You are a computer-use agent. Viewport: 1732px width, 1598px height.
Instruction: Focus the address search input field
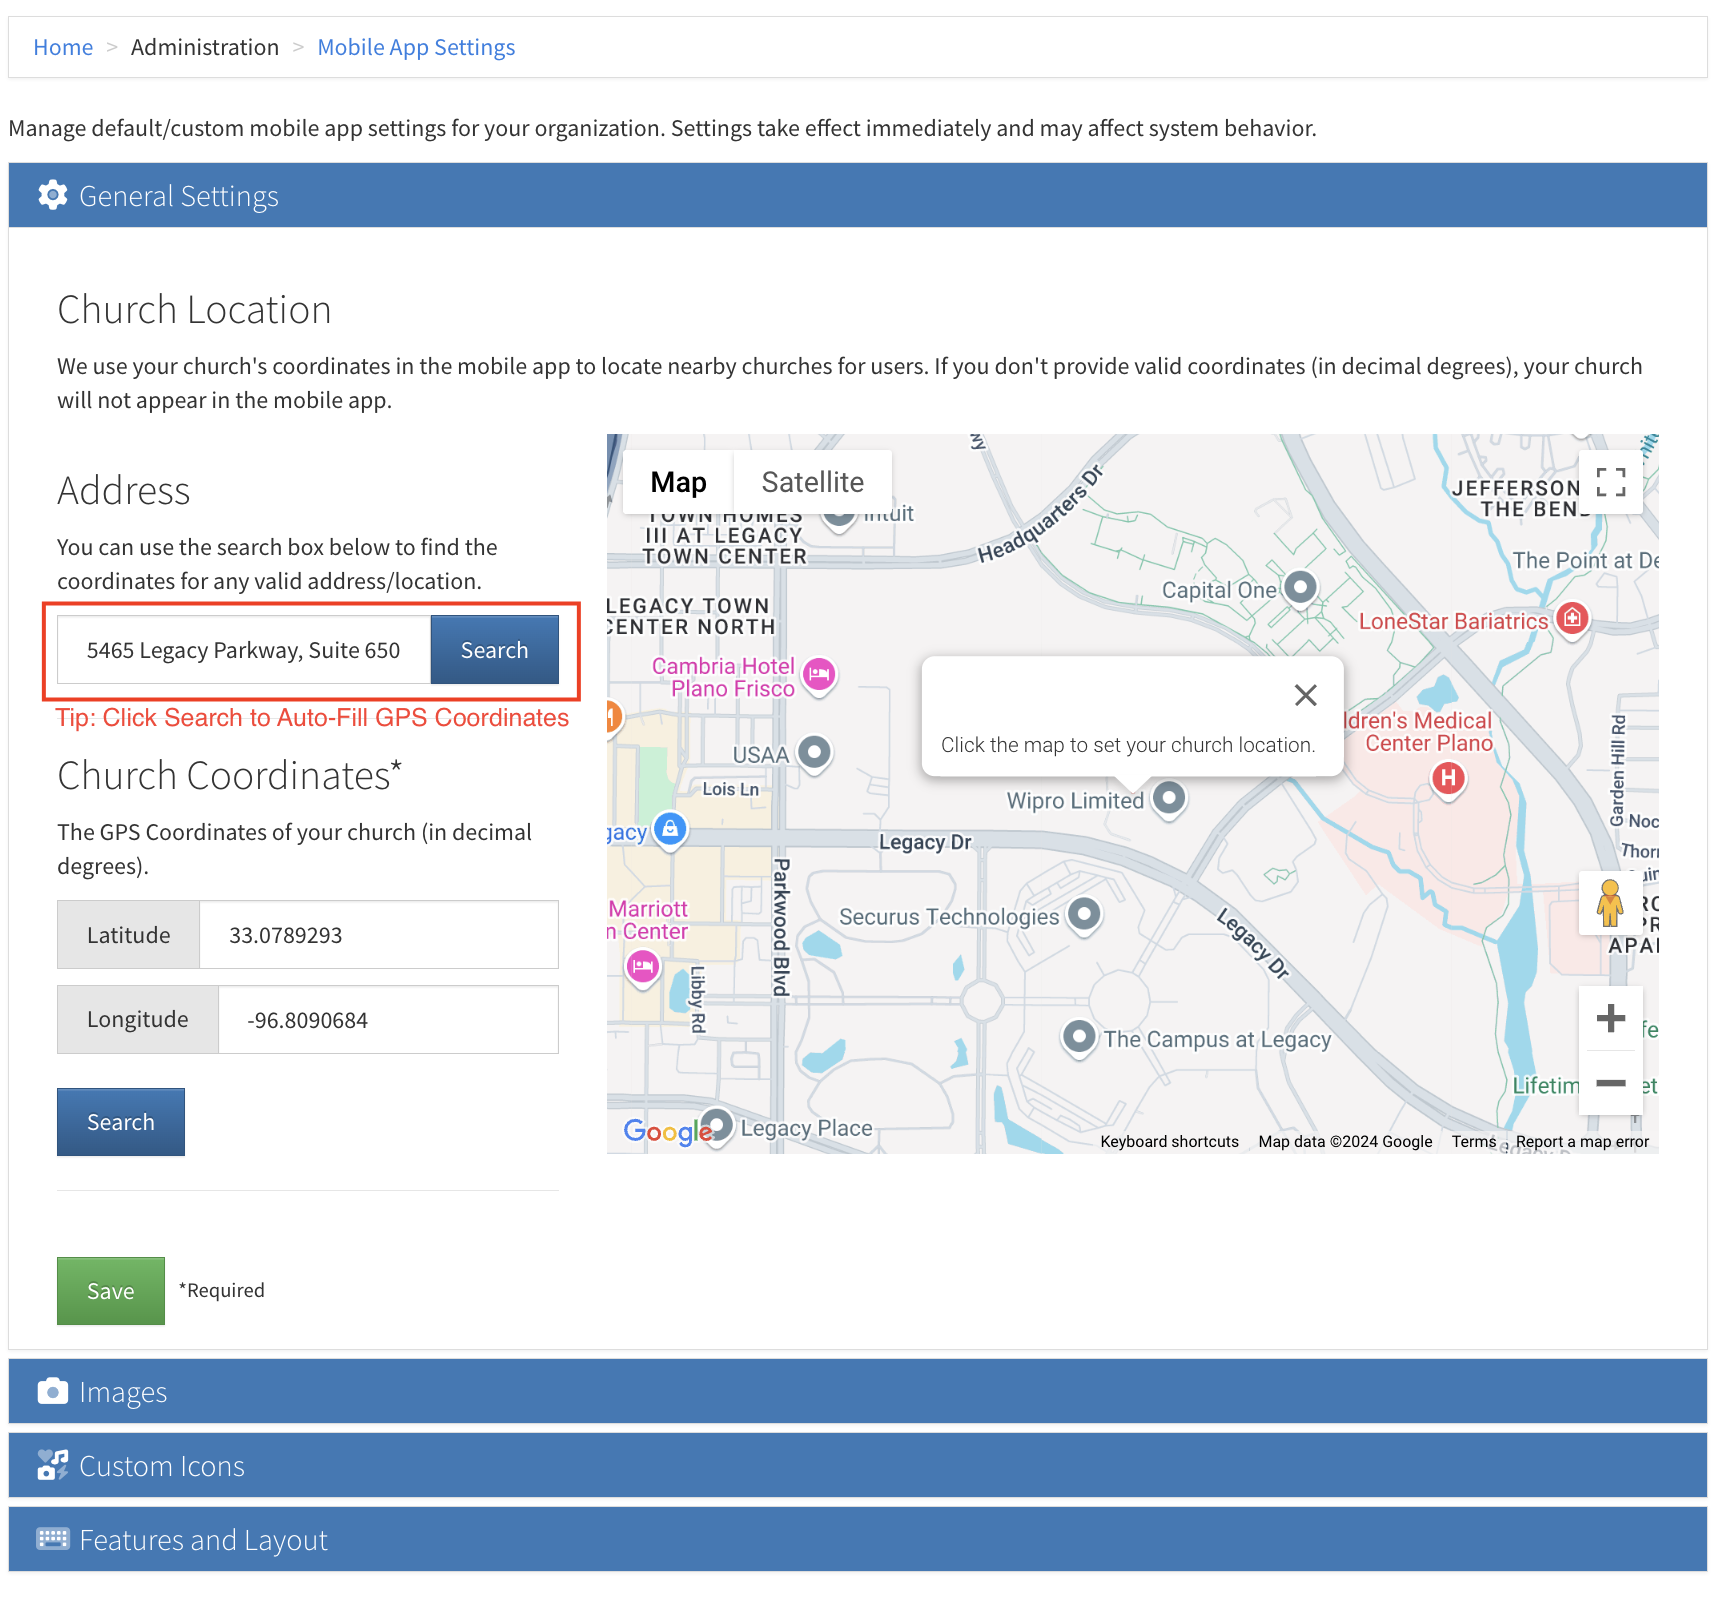(x=244, y=650)
